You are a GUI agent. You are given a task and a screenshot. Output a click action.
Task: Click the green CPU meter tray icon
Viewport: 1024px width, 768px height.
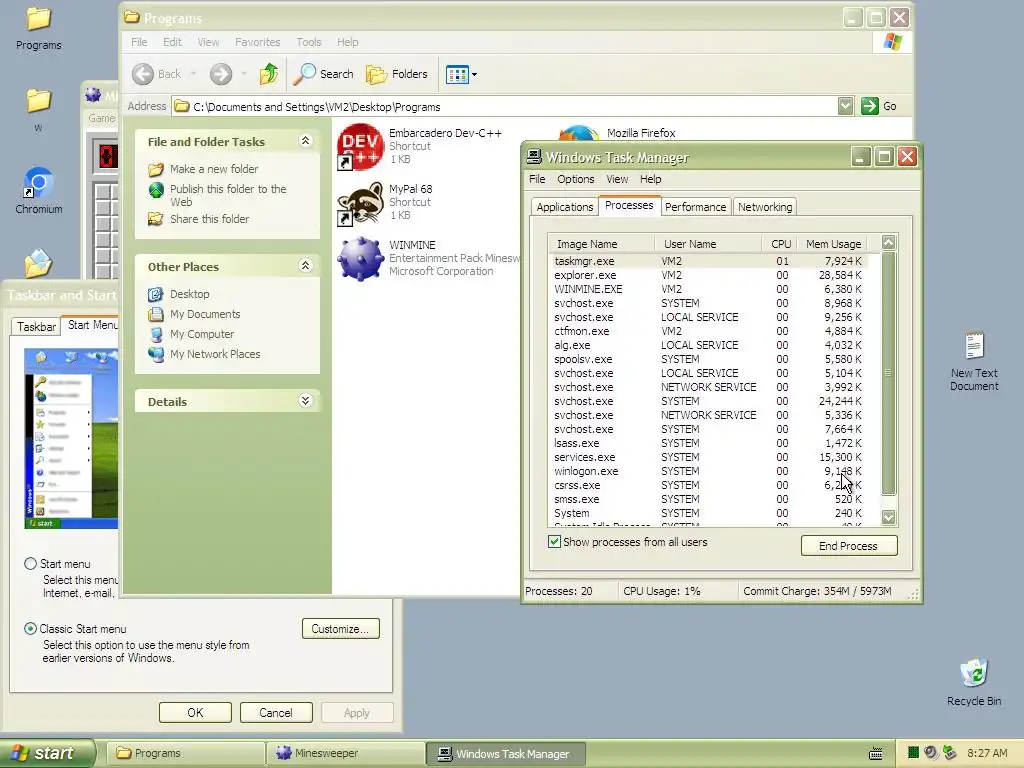(913, 753)
